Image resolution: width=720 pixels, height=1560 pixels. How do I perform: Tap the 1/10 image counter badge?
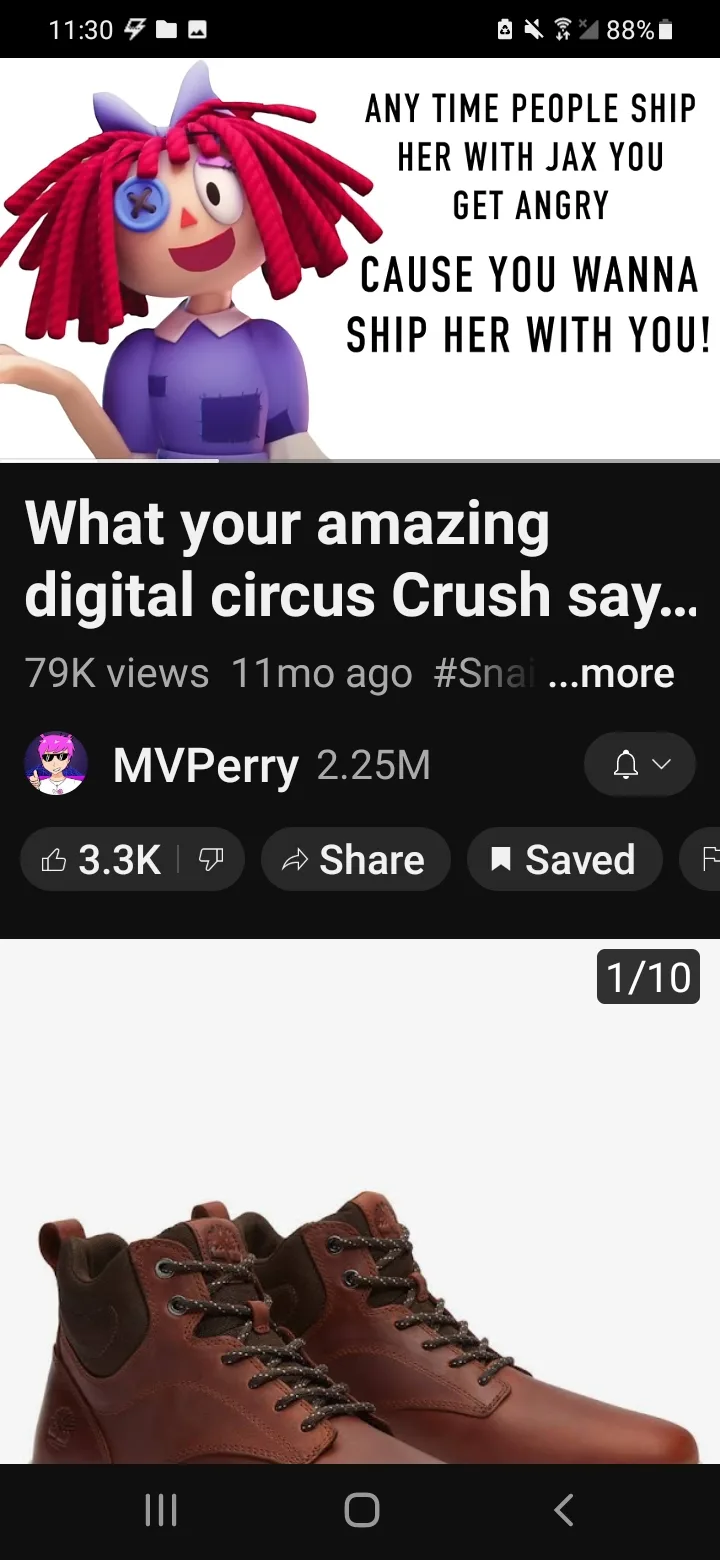coord(648,976)
